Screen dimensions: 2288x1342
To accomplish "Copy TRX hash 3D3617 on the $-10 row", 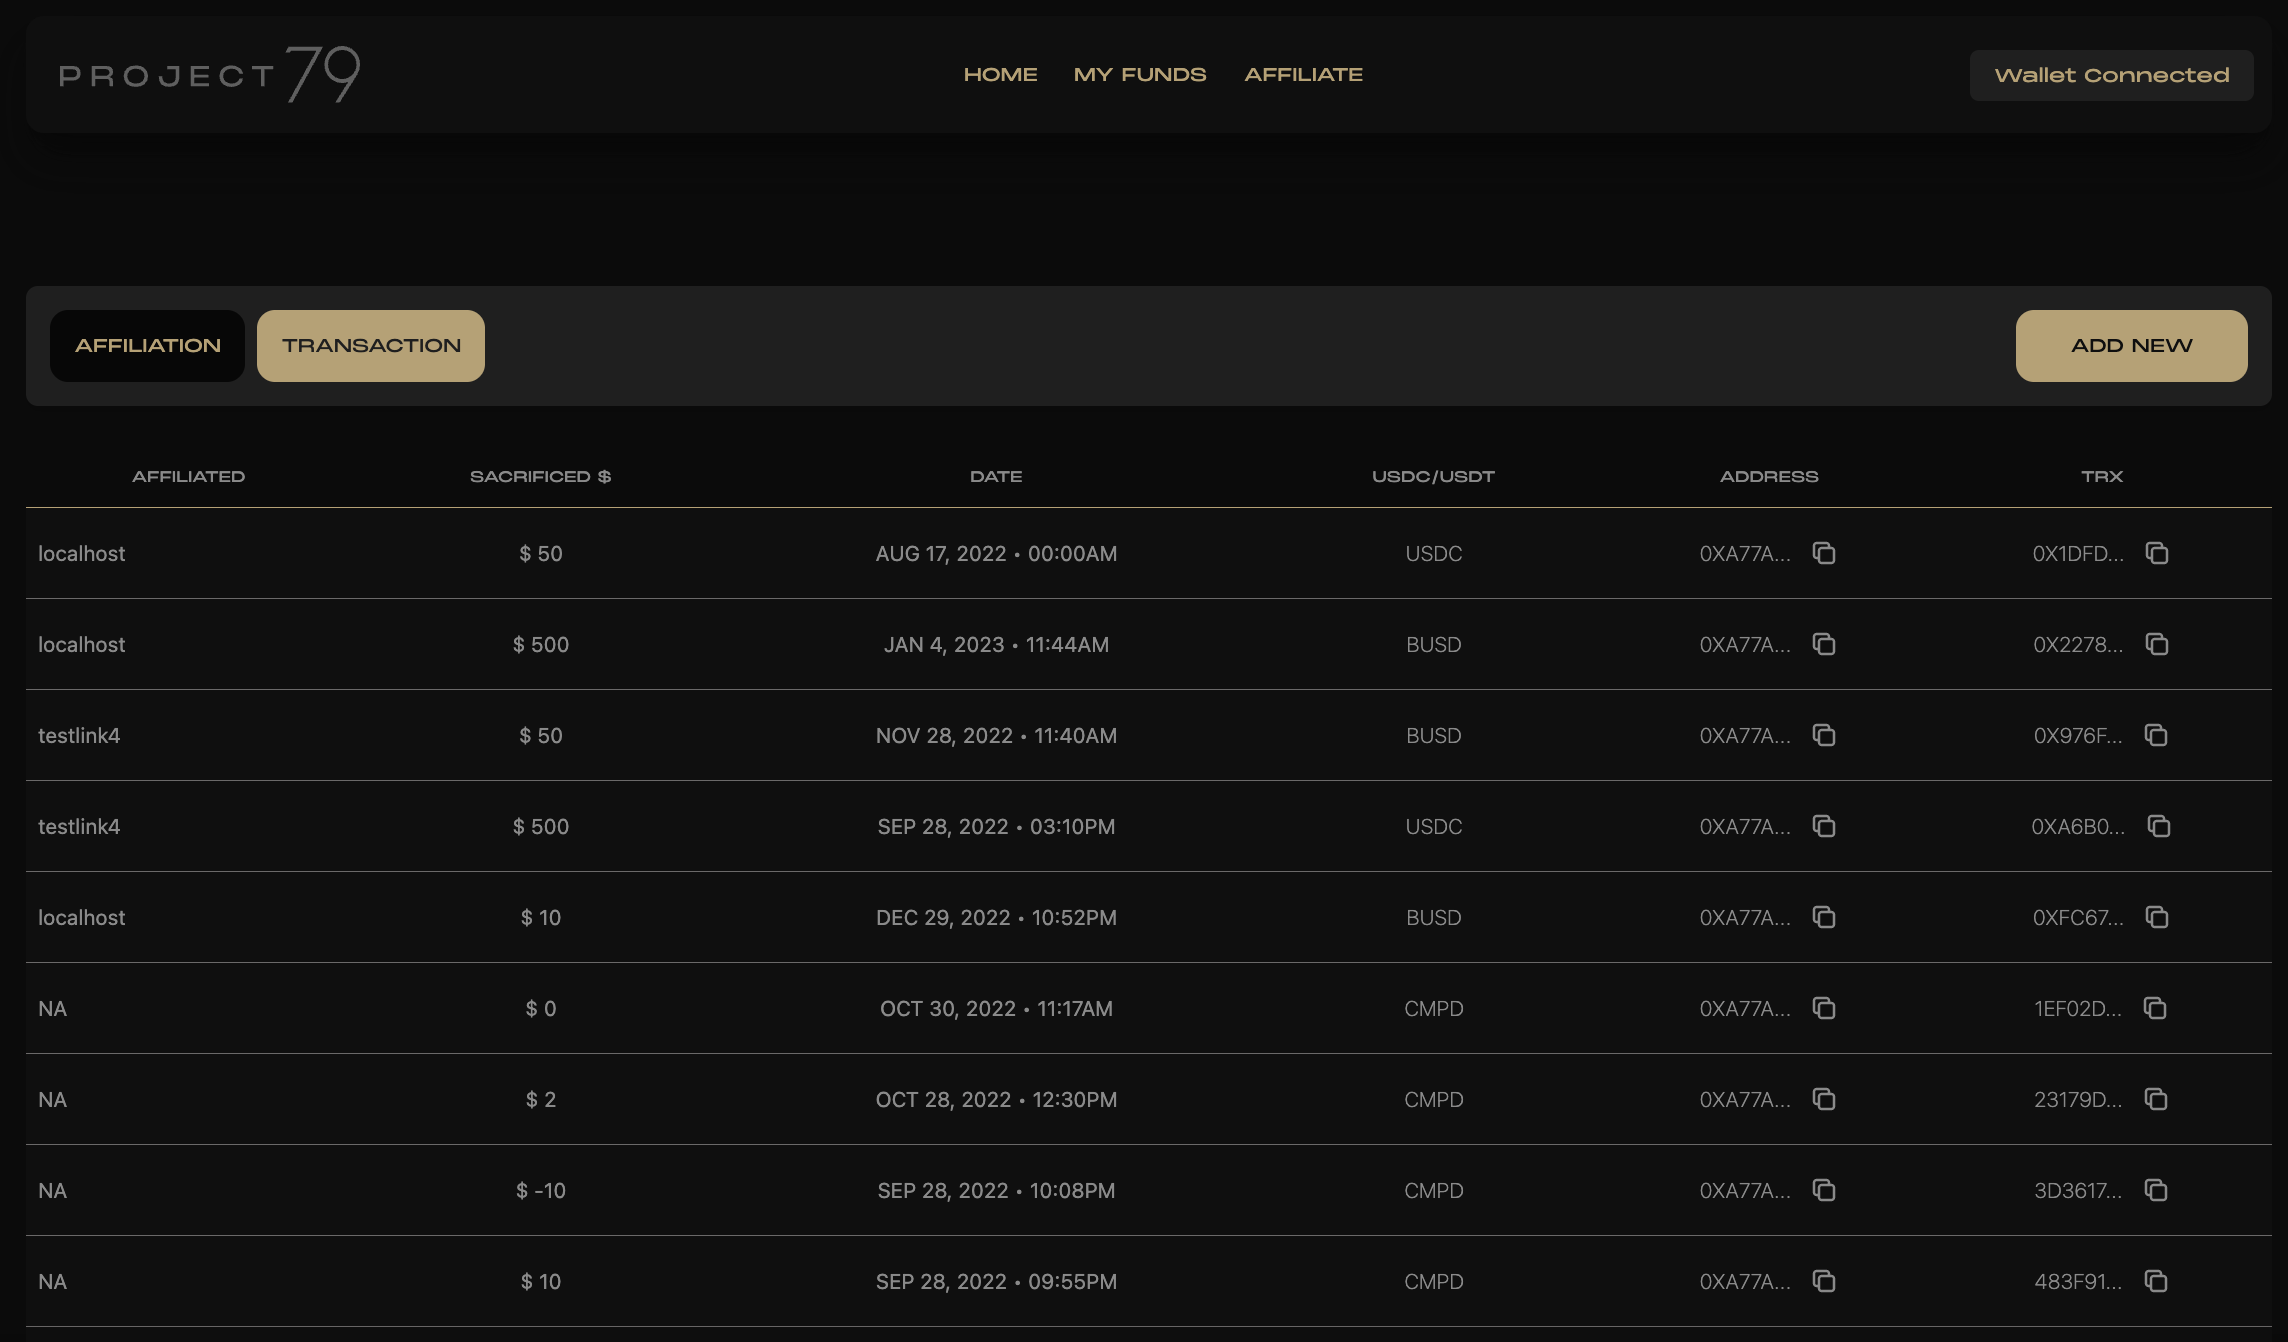I will pyautogui.click(x=2158, y=1190).
